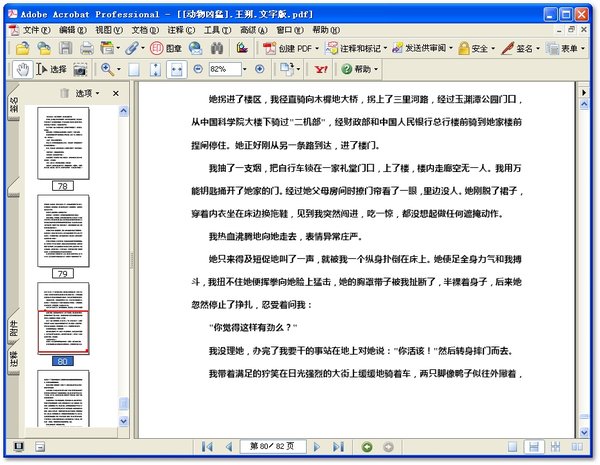This screenshot has height=465, width=600.
Task: Toggle Single Page layout
Action: (x=512, y=447)
